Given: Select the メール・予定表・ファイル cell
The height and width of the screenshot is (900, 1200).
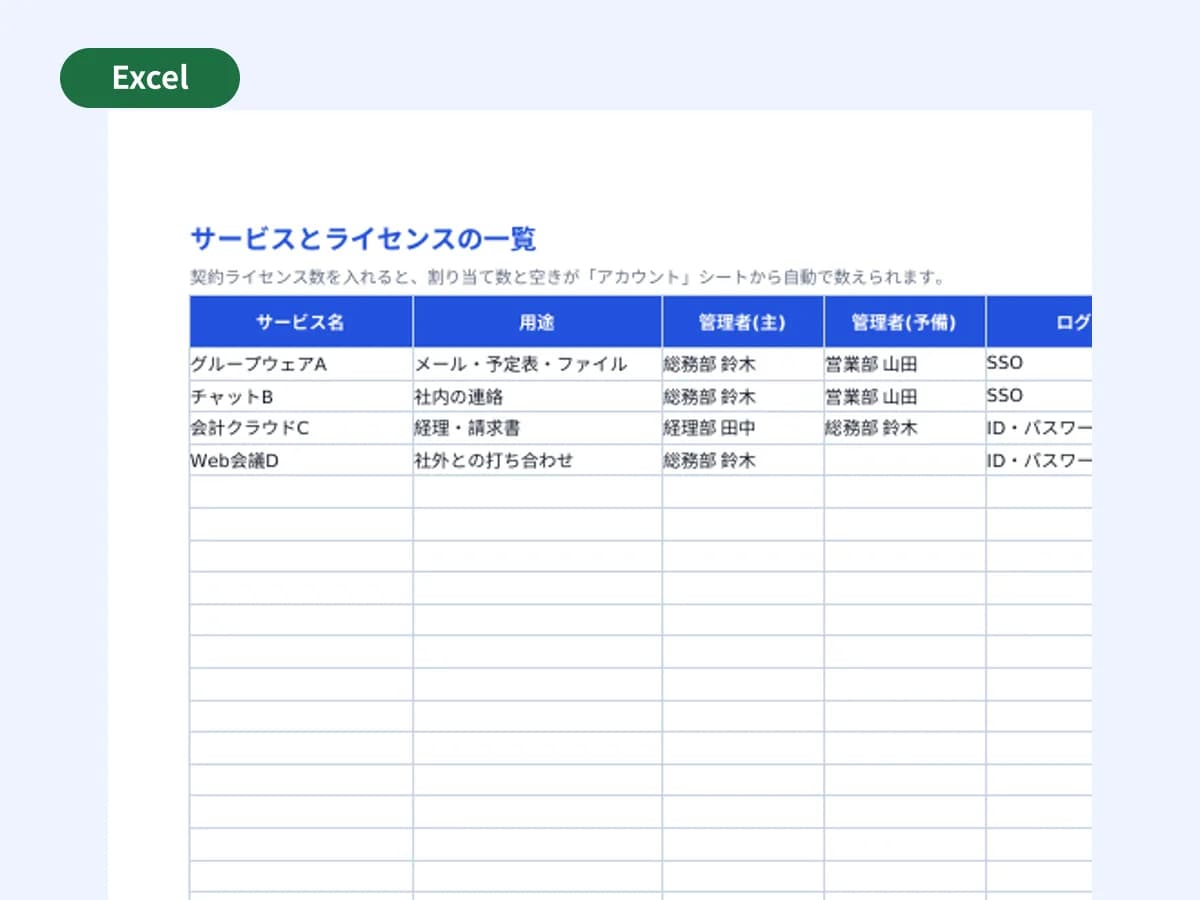Looking at the screenshot, I should coord(537,364).
